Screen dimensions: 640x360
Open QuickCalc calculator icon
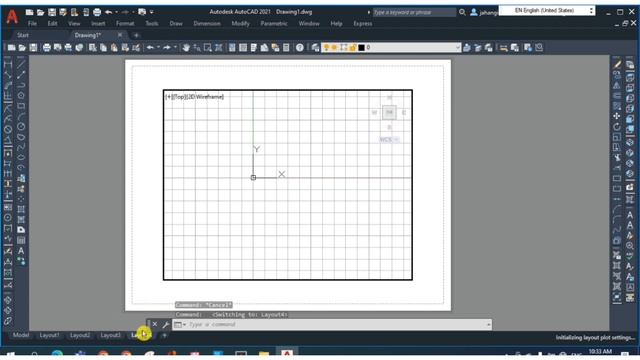click(286, 48)
